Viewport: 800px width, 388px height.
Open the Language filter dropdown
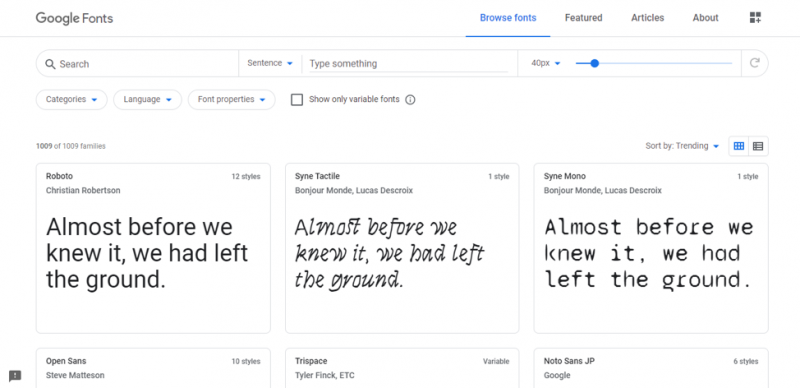(147, 100)
